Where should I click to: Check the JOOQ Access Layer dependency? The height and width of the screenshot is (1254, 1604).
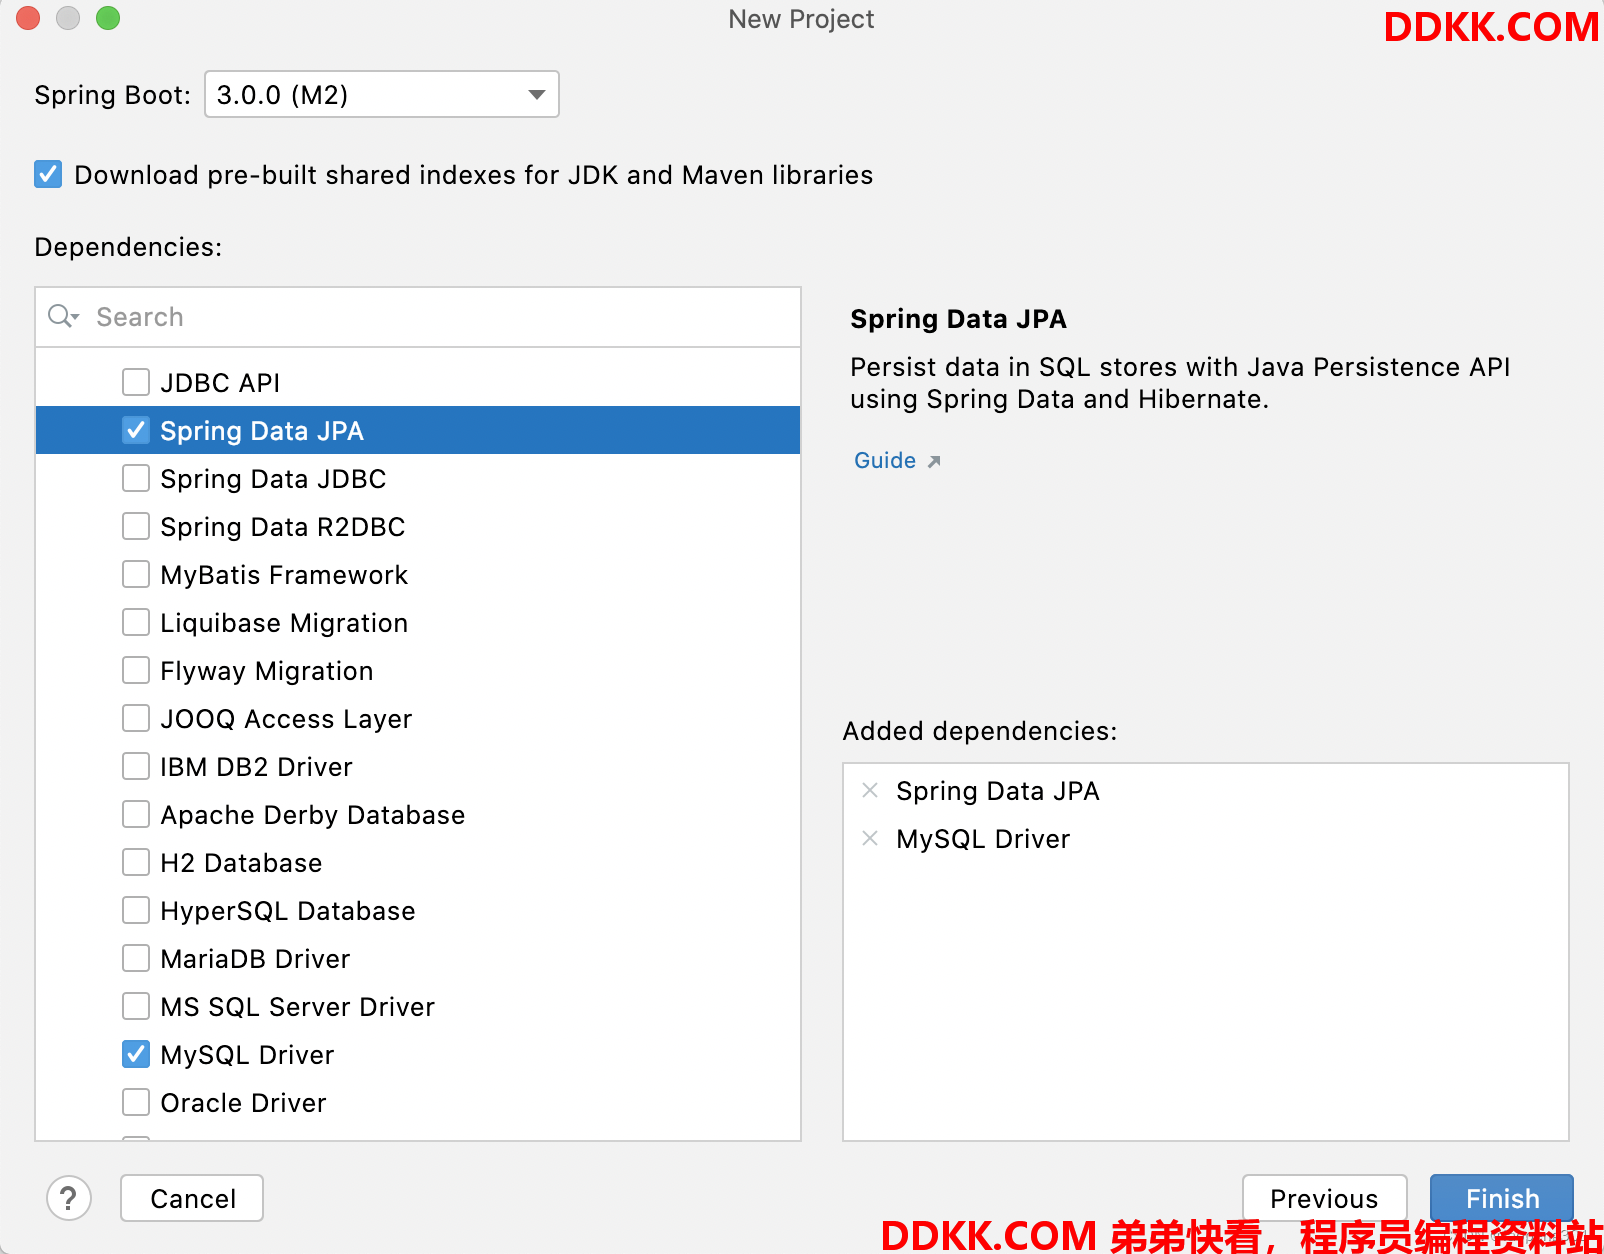(136, 718)
